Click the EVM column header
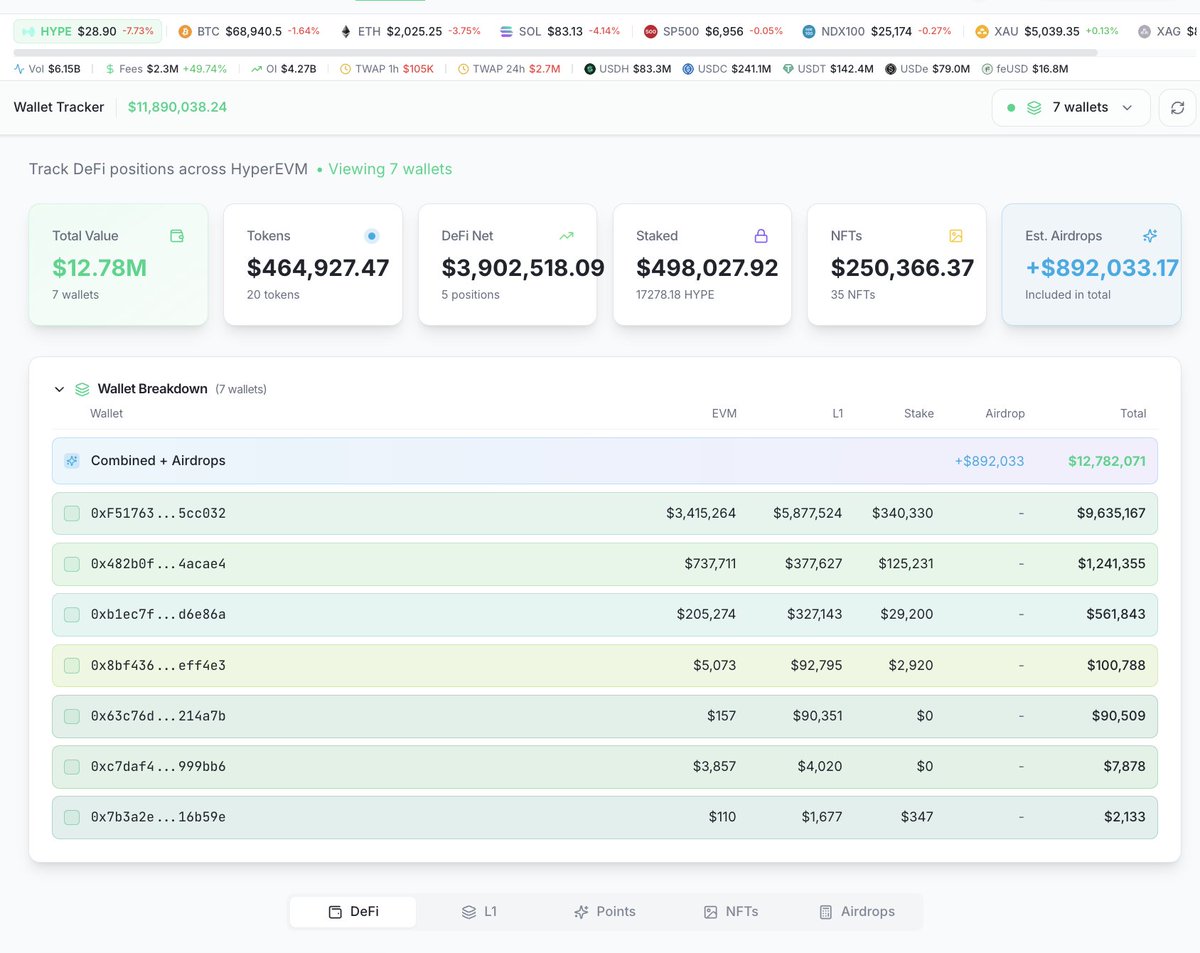1200x953 pixels. coord(724,413)
